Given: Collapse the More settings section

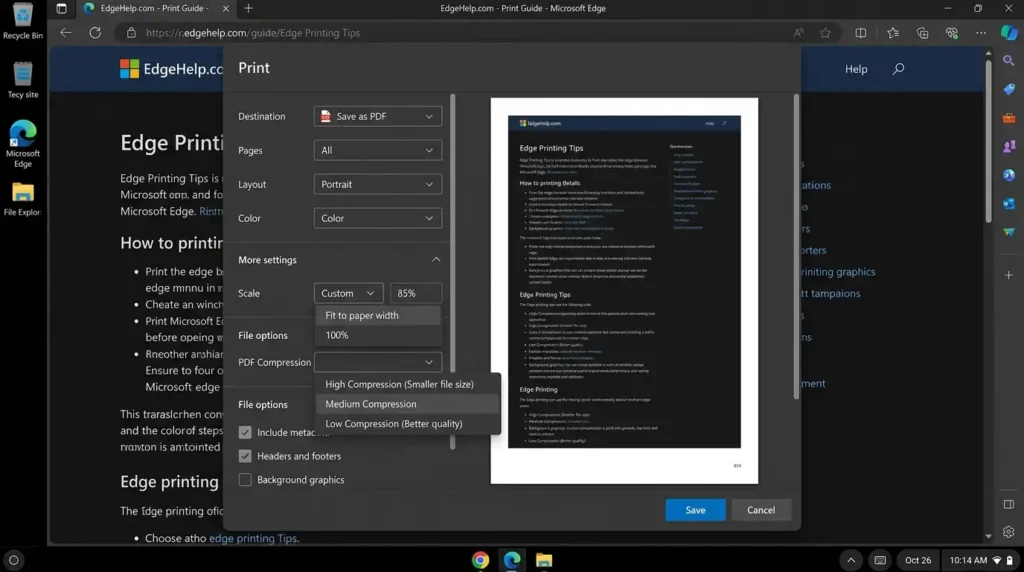Looking at the screenshot, I should tap(436, 260).
